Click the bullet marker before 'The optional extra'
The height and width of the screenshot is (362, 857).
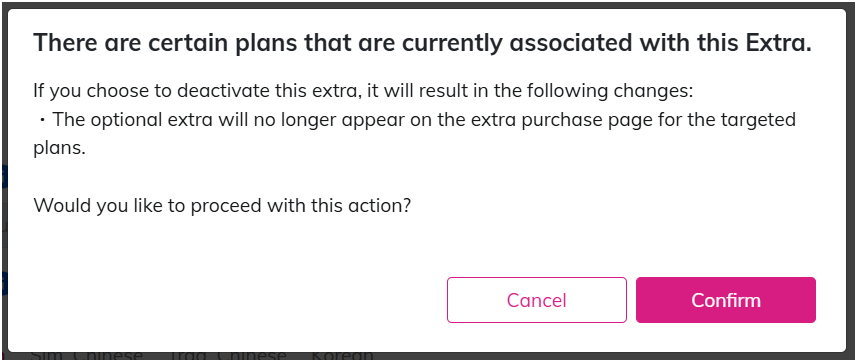42,120
